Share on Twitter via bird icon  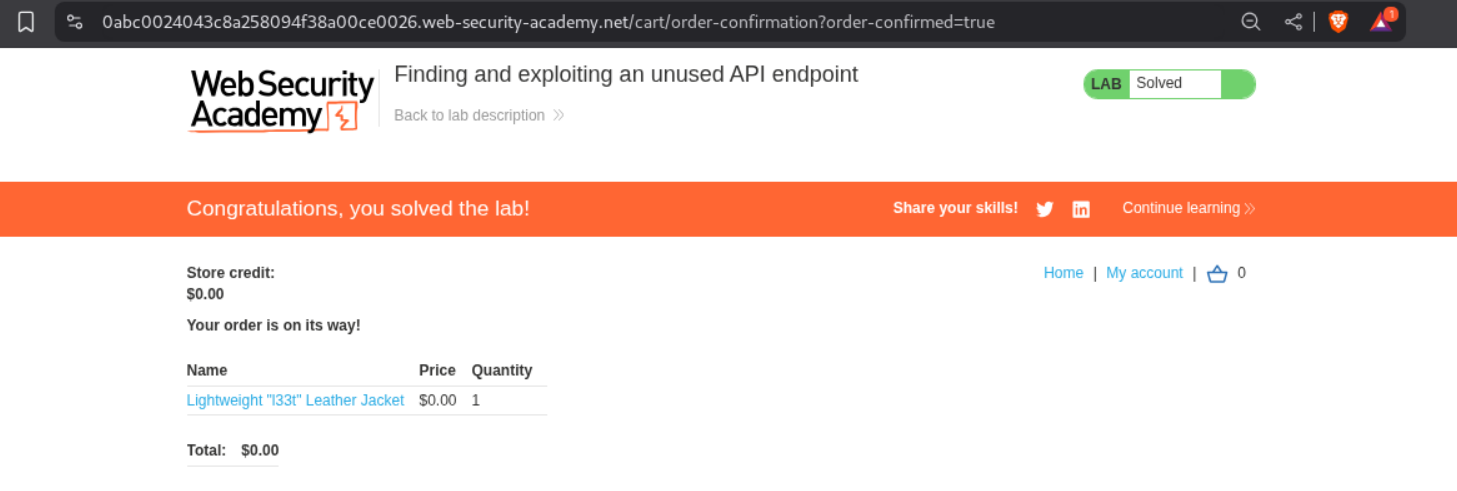point(1045,209)
